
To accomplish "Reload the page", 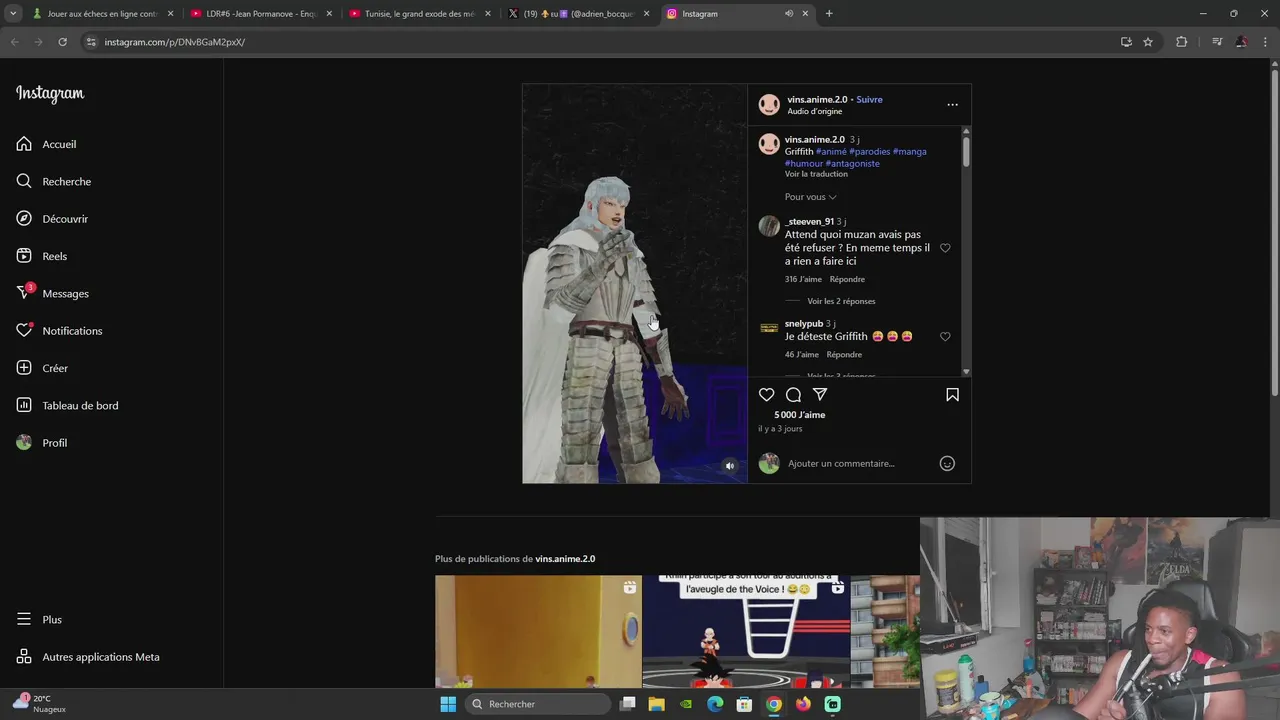I will (62, 42).
